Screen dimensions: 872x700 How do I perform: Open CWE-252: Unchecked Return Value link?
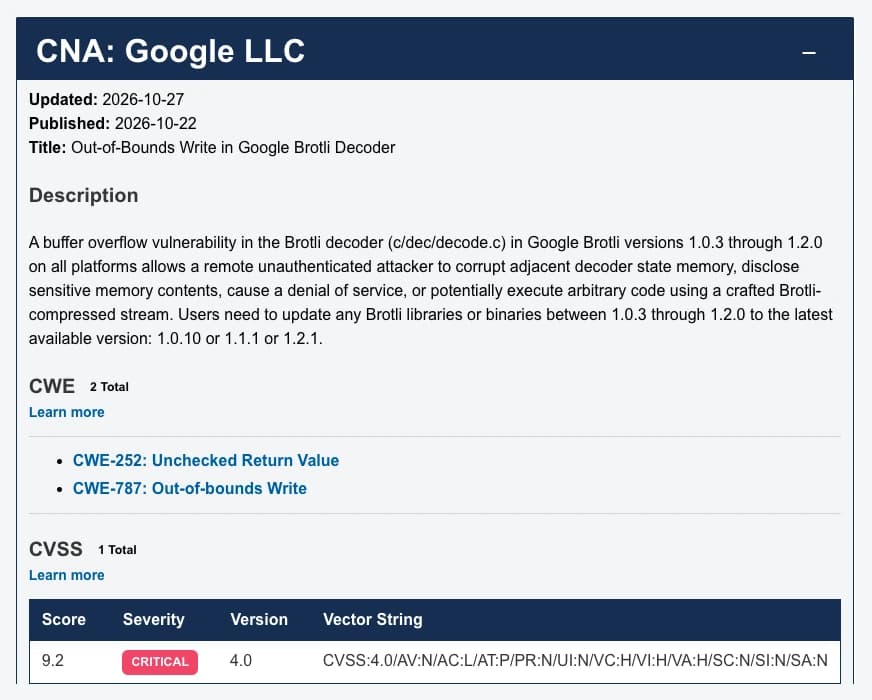click(x=206, y=460)
